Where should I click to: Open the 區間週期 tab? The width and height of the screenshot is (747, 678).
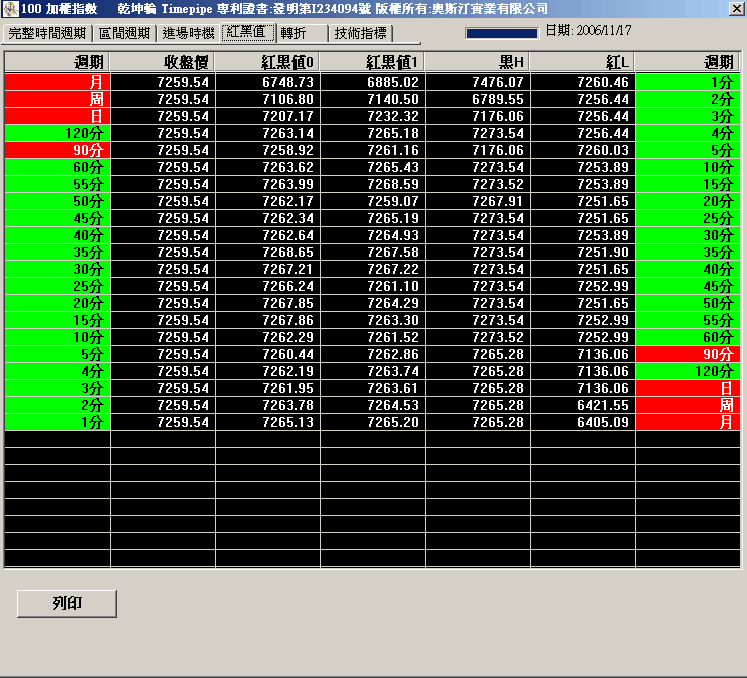click(125, 33)
